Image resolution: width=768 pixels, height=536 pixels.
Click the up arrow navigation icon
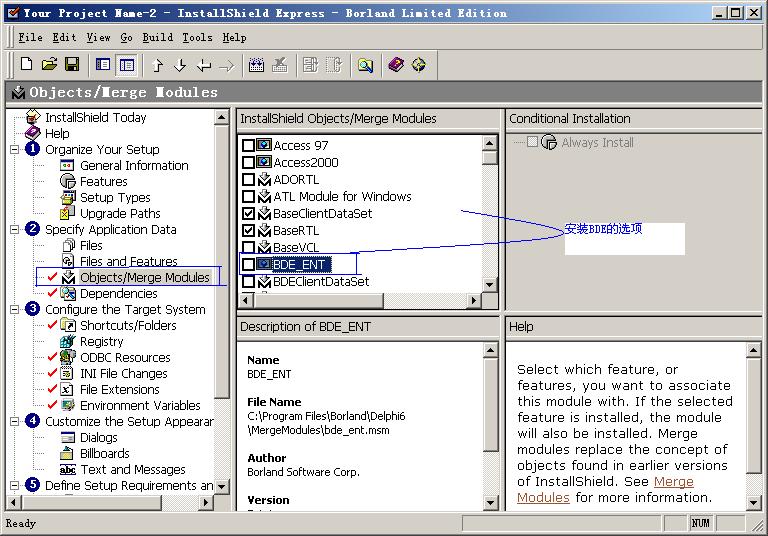tap(157, 65)
